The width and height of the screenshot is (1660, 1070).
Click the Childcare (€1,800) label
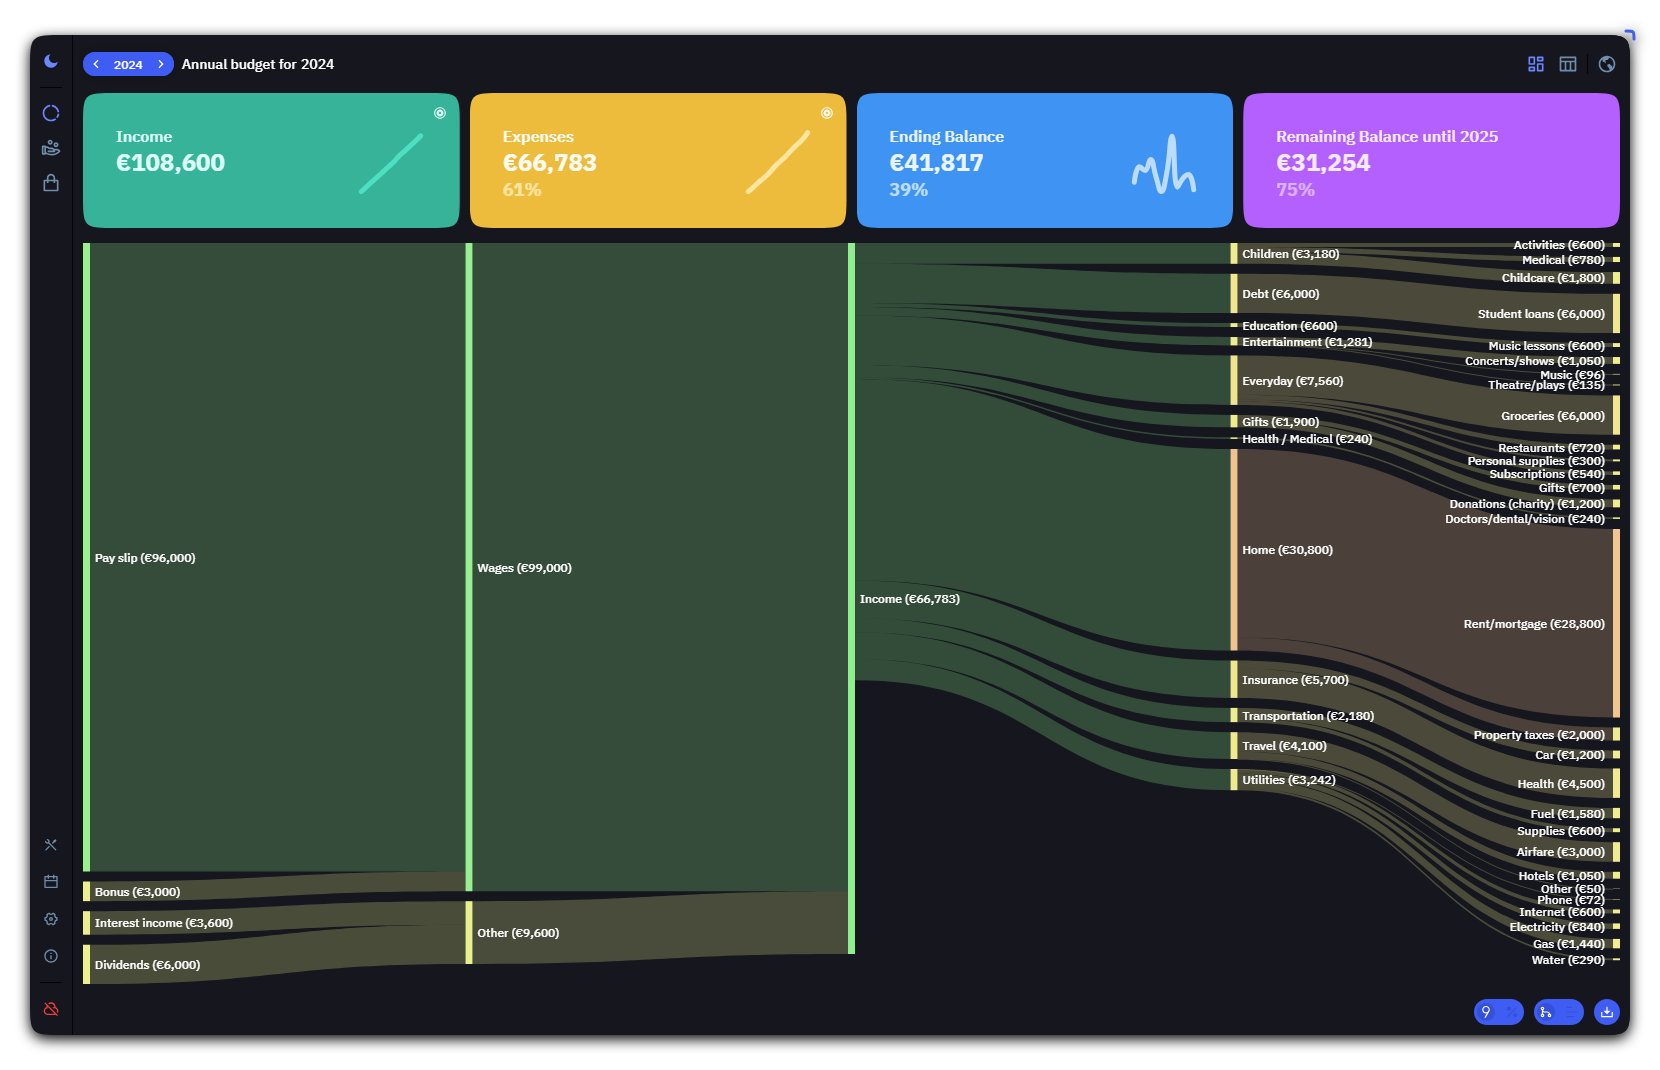point(1553,278)
